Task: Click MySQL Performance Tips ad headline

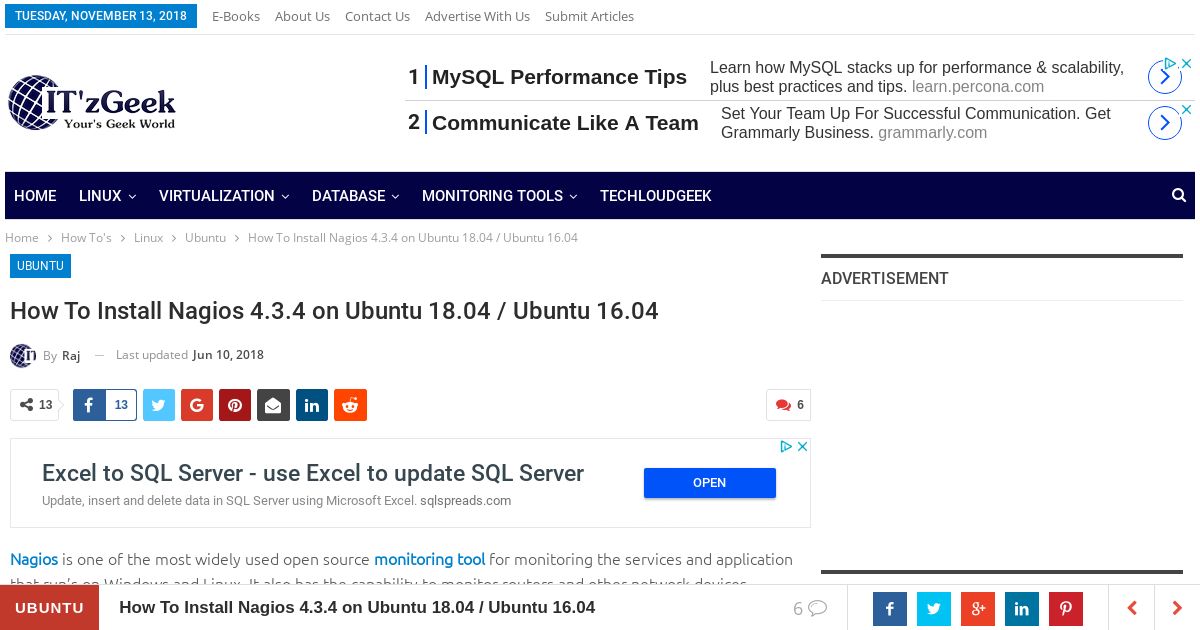Action: 559,77
